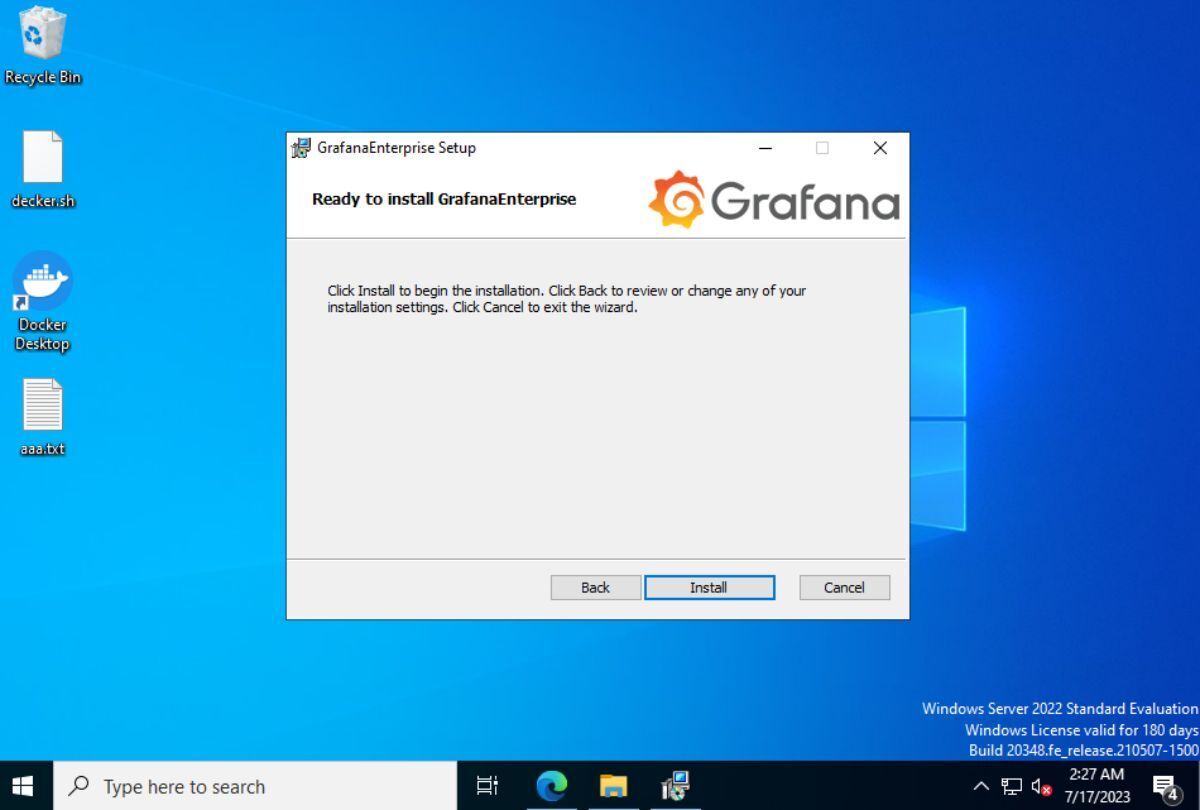Viewport: 1200px width, 810px height.
Task: Open the Windows Start menu
Action: pos(22,786)
